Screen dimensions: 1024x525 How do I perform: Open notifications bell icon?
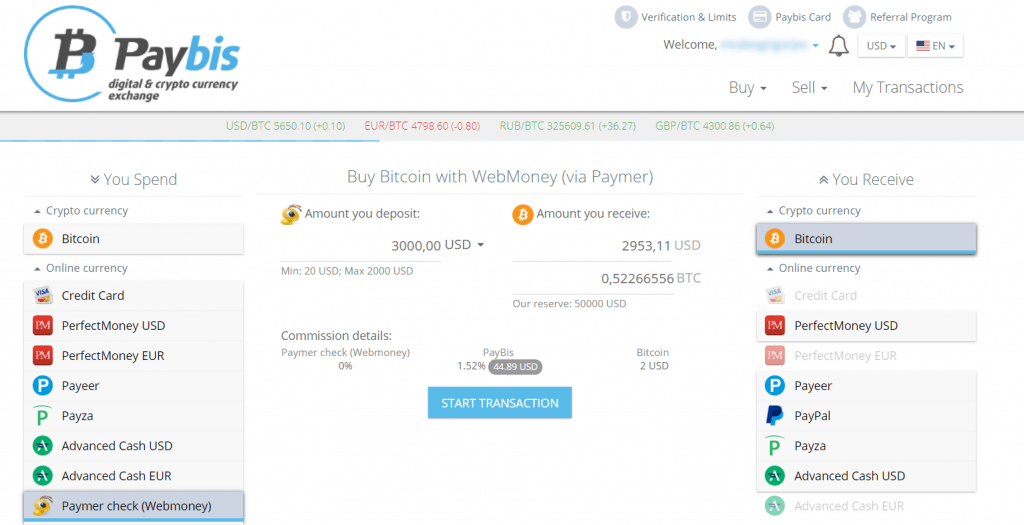pos(838,46)
